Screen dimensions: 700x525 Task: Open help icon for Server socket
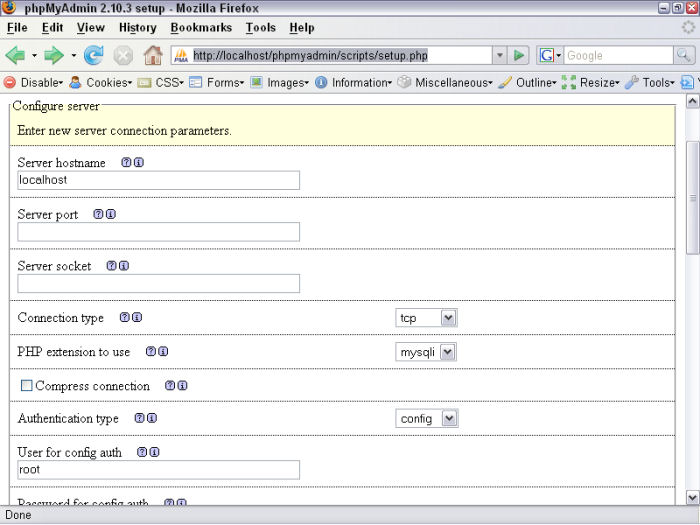112,266
